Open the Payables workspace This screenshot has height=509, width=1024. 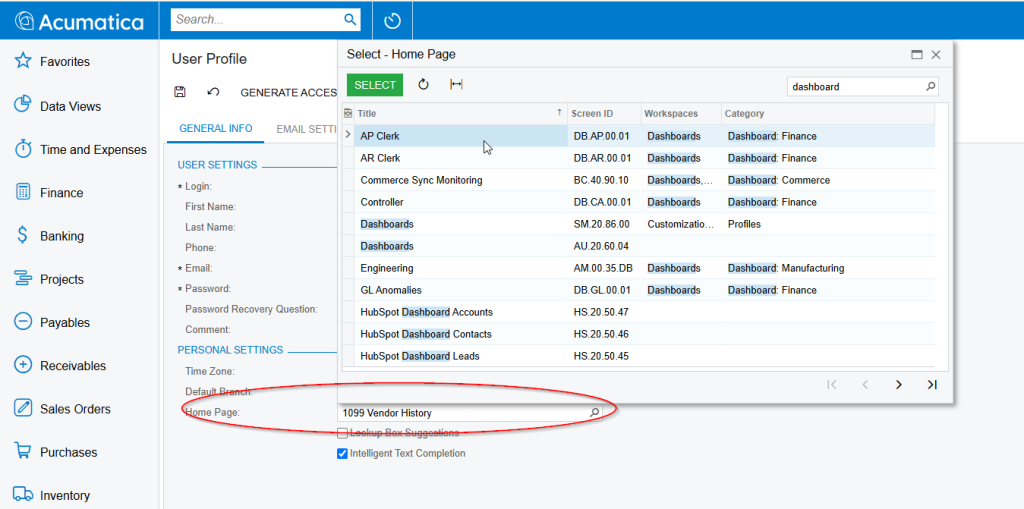pyautogui.click(x=52, y=322)
